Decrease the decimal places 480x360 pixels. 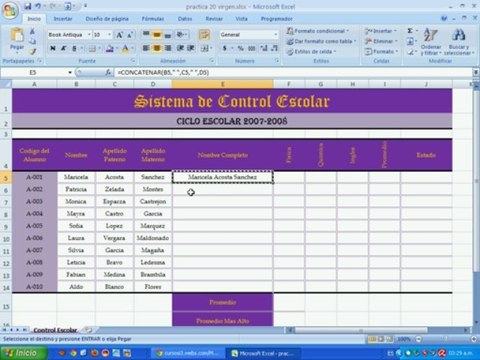point(274,48)
